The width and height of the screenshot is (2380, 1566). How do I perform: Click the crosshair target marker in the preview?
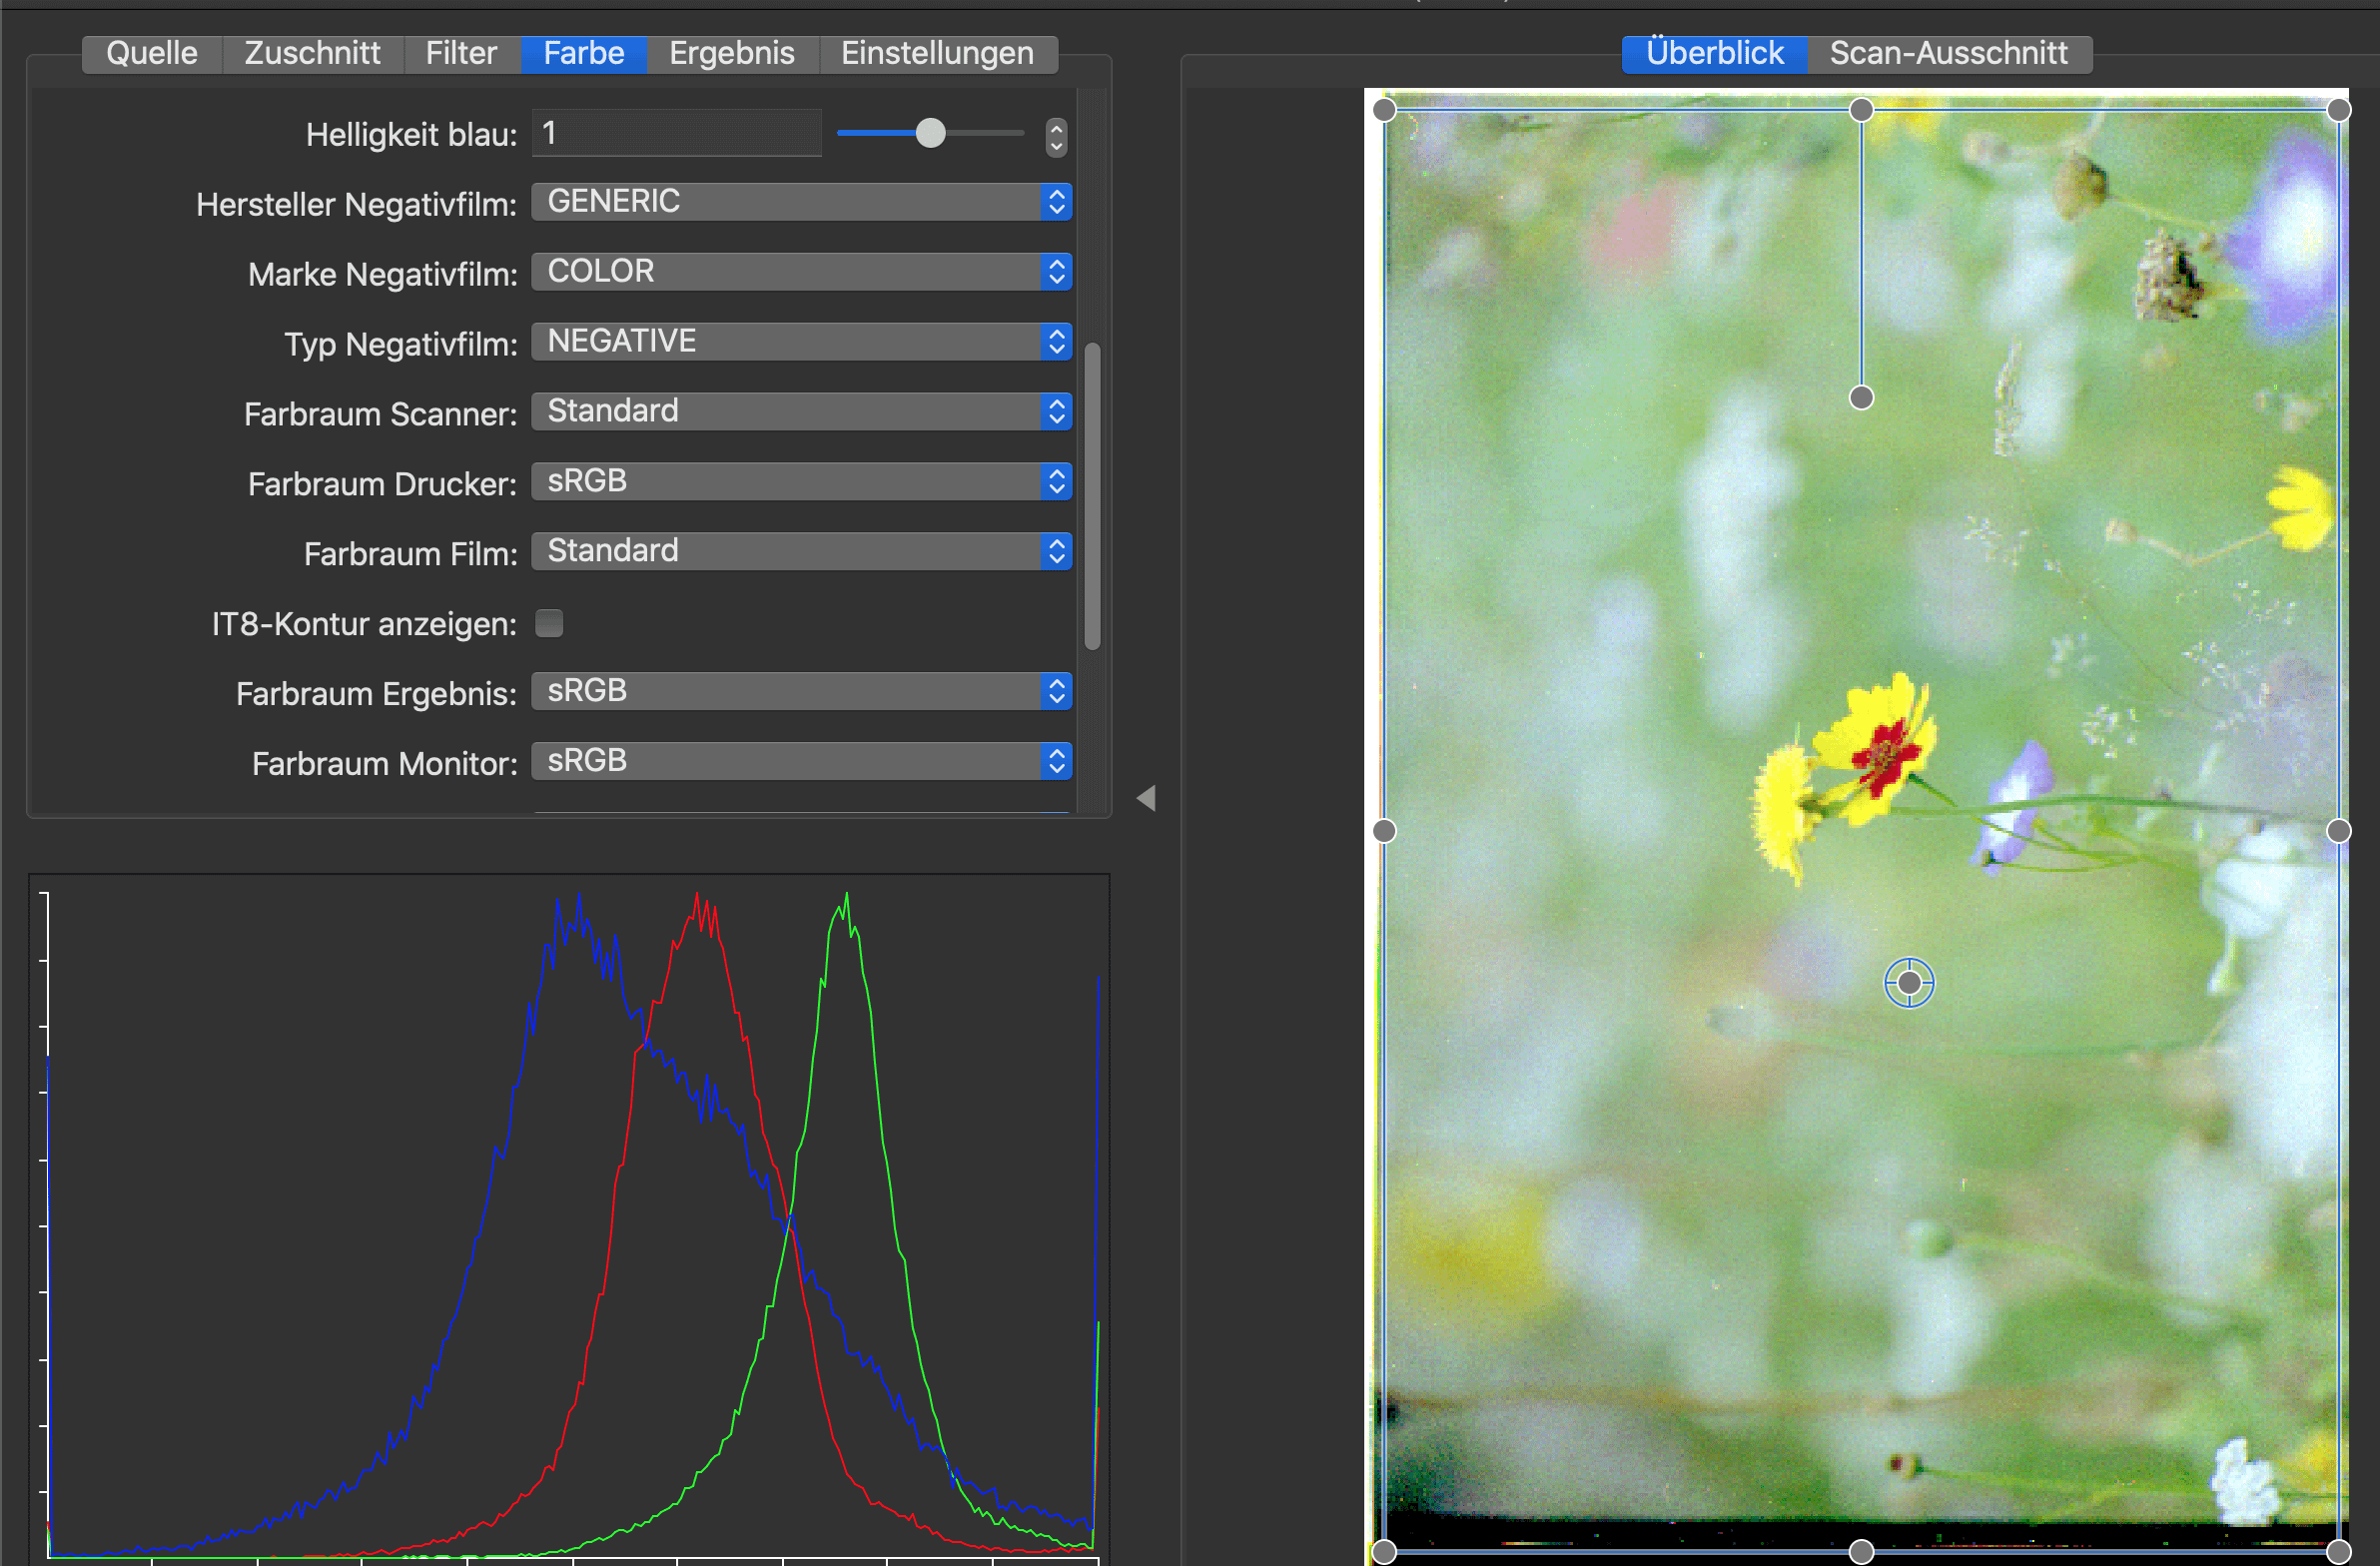click(x=1909, y=983)
